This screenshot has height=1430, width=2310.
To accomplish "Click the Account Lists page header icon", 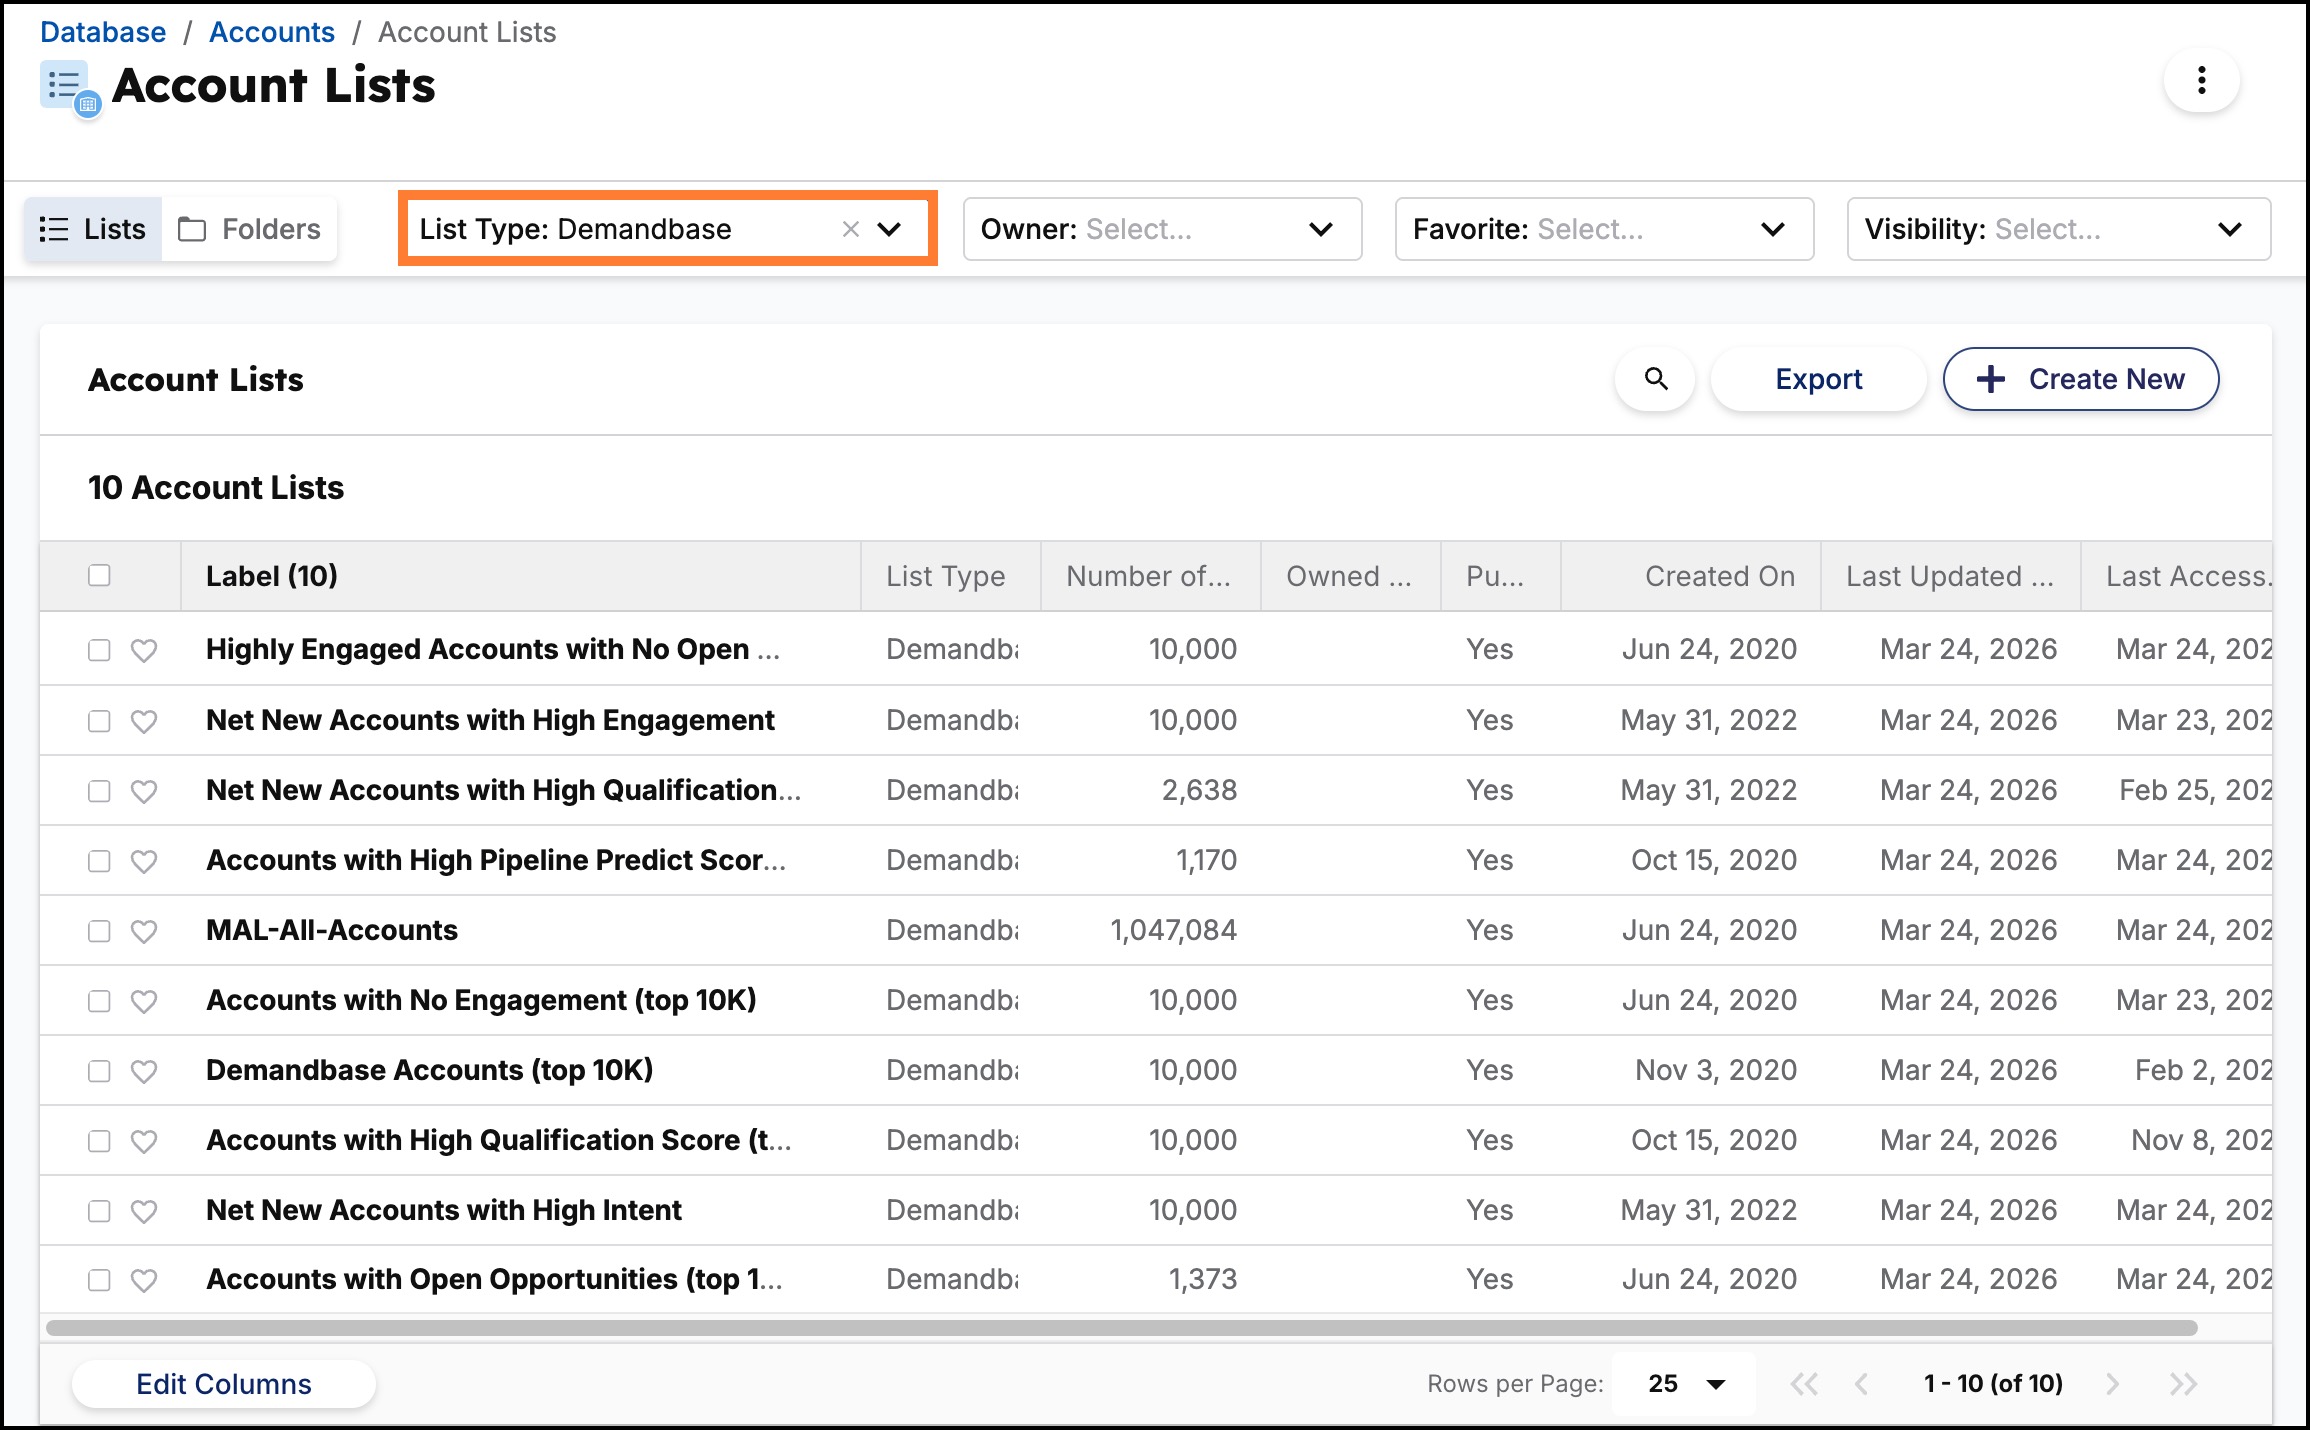I will pos(70,88).
